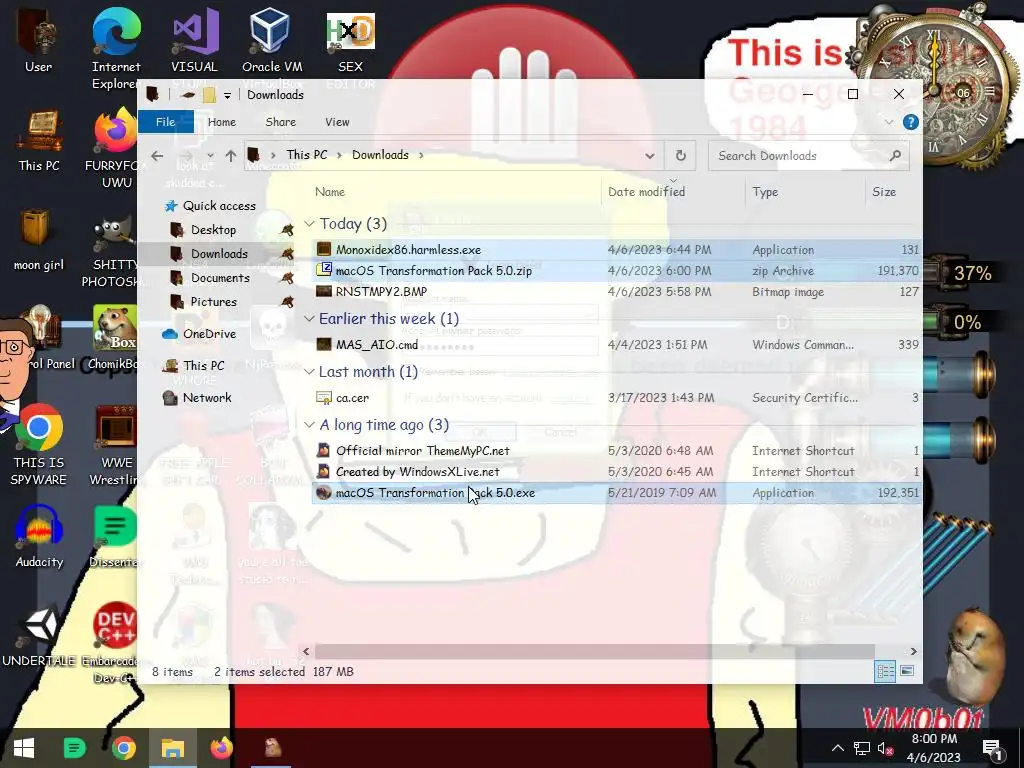Select Desktop in the navigation pane
This screenshot has height=768, width=1024.
(x=214, y=230)
